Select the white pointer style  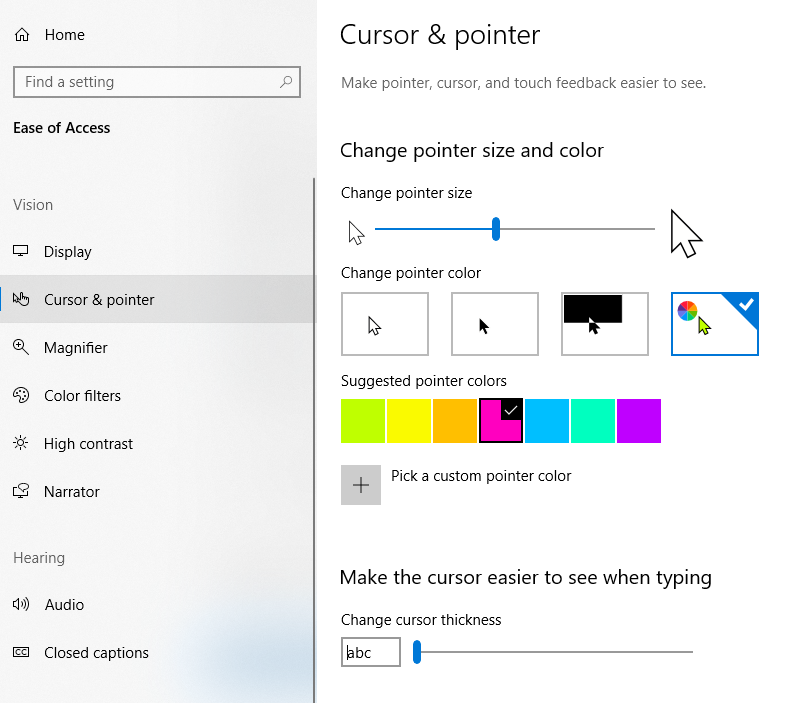(x=385, y=323)
